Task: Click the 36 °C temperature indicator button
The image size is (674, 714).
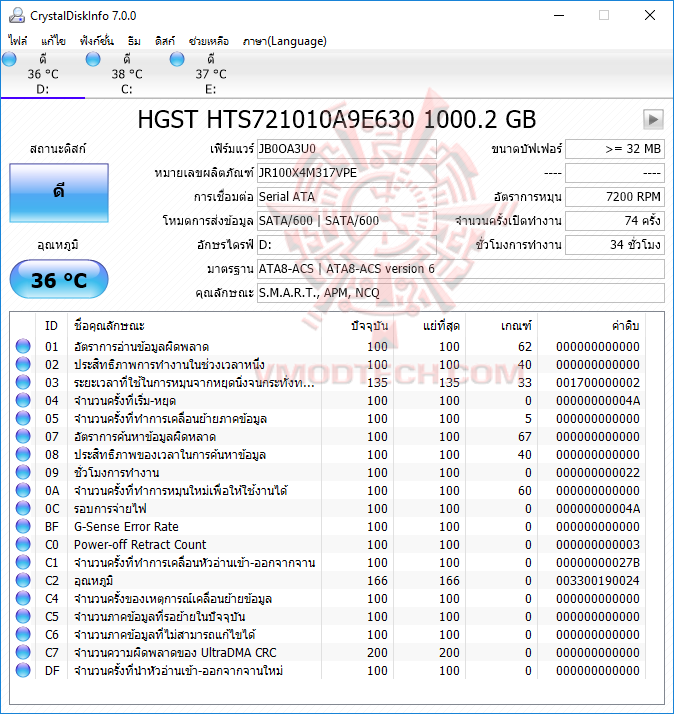Action: click(59, 280)
